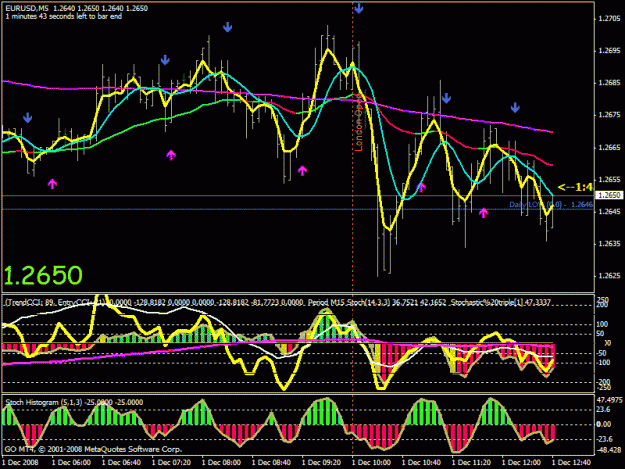This screenshot has width=625, height=469.
Task: Click the 1.2625 price axis label
Action: (x=609, y=276)
